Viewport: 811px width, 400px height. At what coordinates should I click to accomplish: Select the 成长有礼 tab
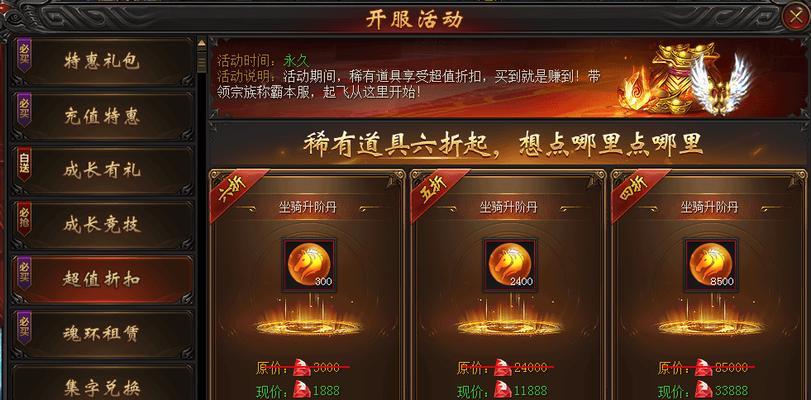pos(102,171)
